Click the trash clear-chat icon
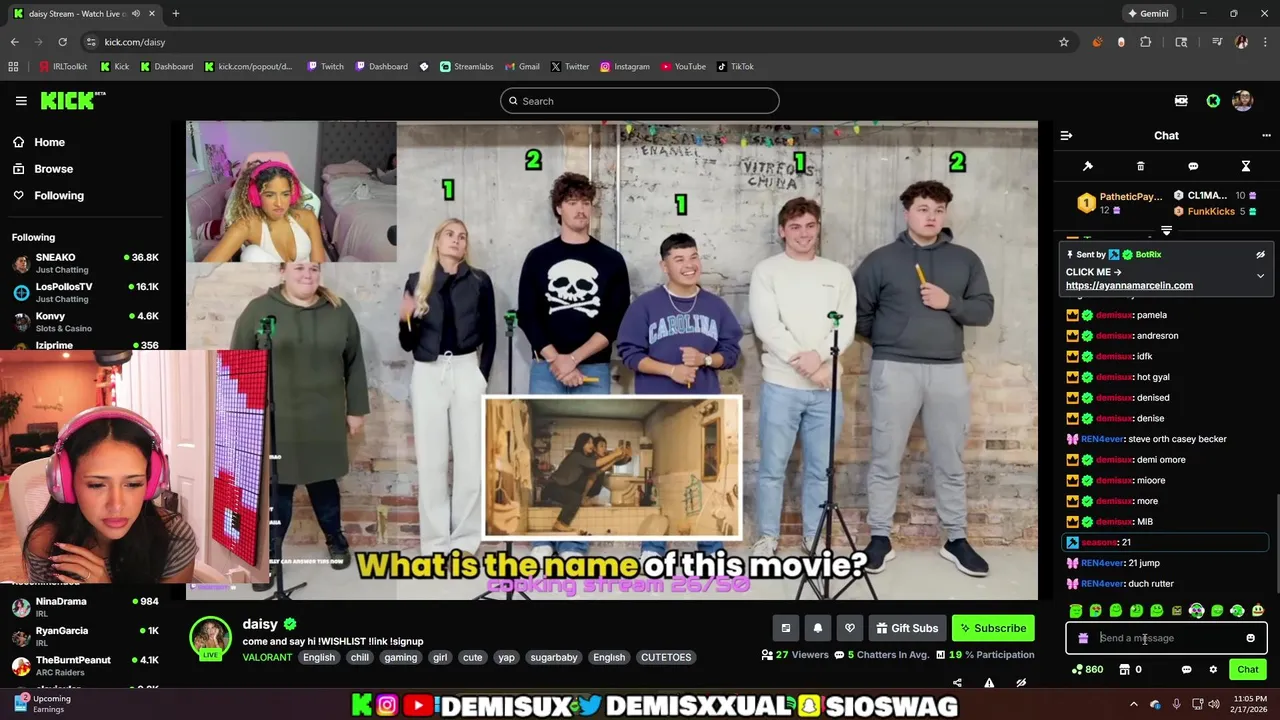The width and height of the screenshot is (1280, 720). [1140, 166]
